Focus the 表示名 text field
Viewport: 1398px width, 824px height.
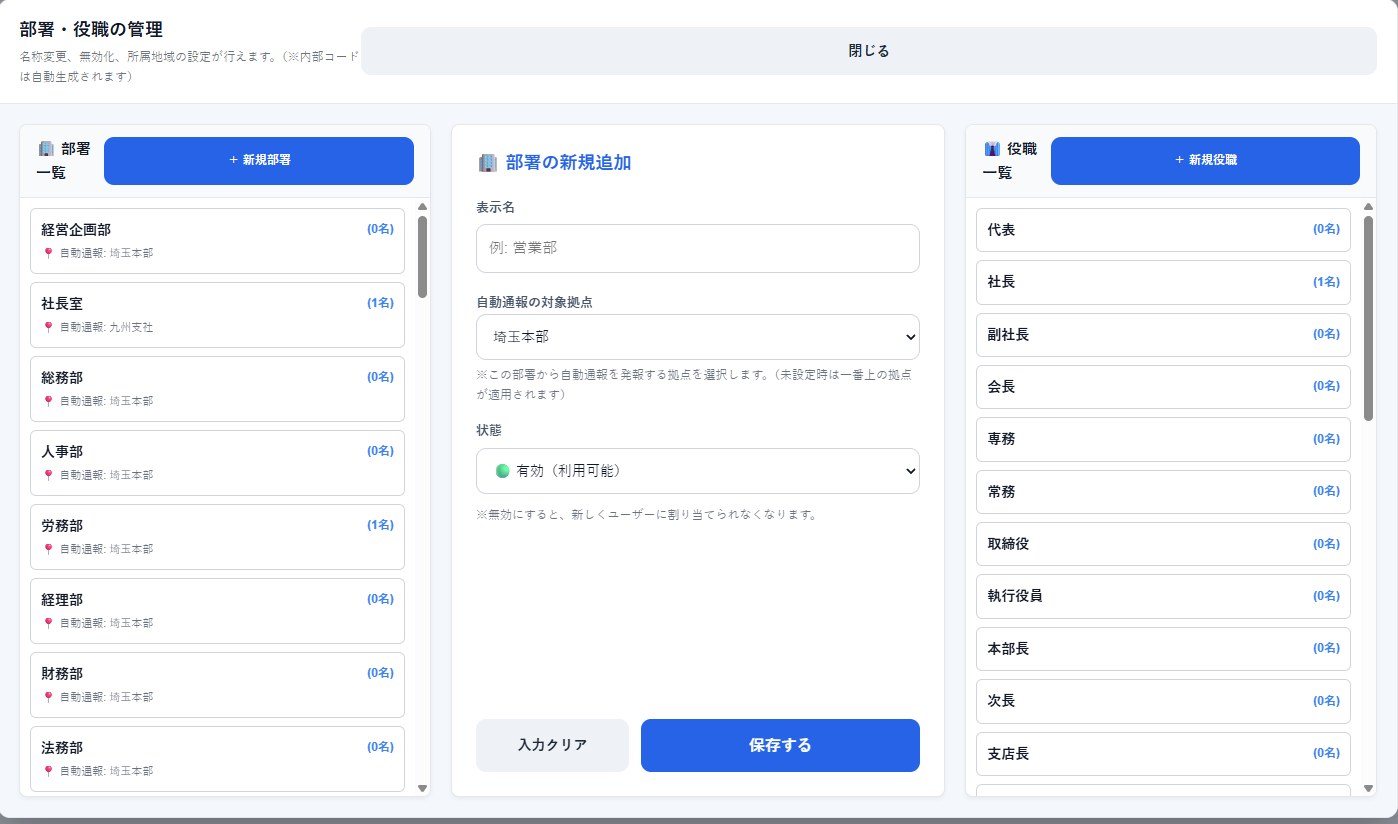tap(698, 248)
